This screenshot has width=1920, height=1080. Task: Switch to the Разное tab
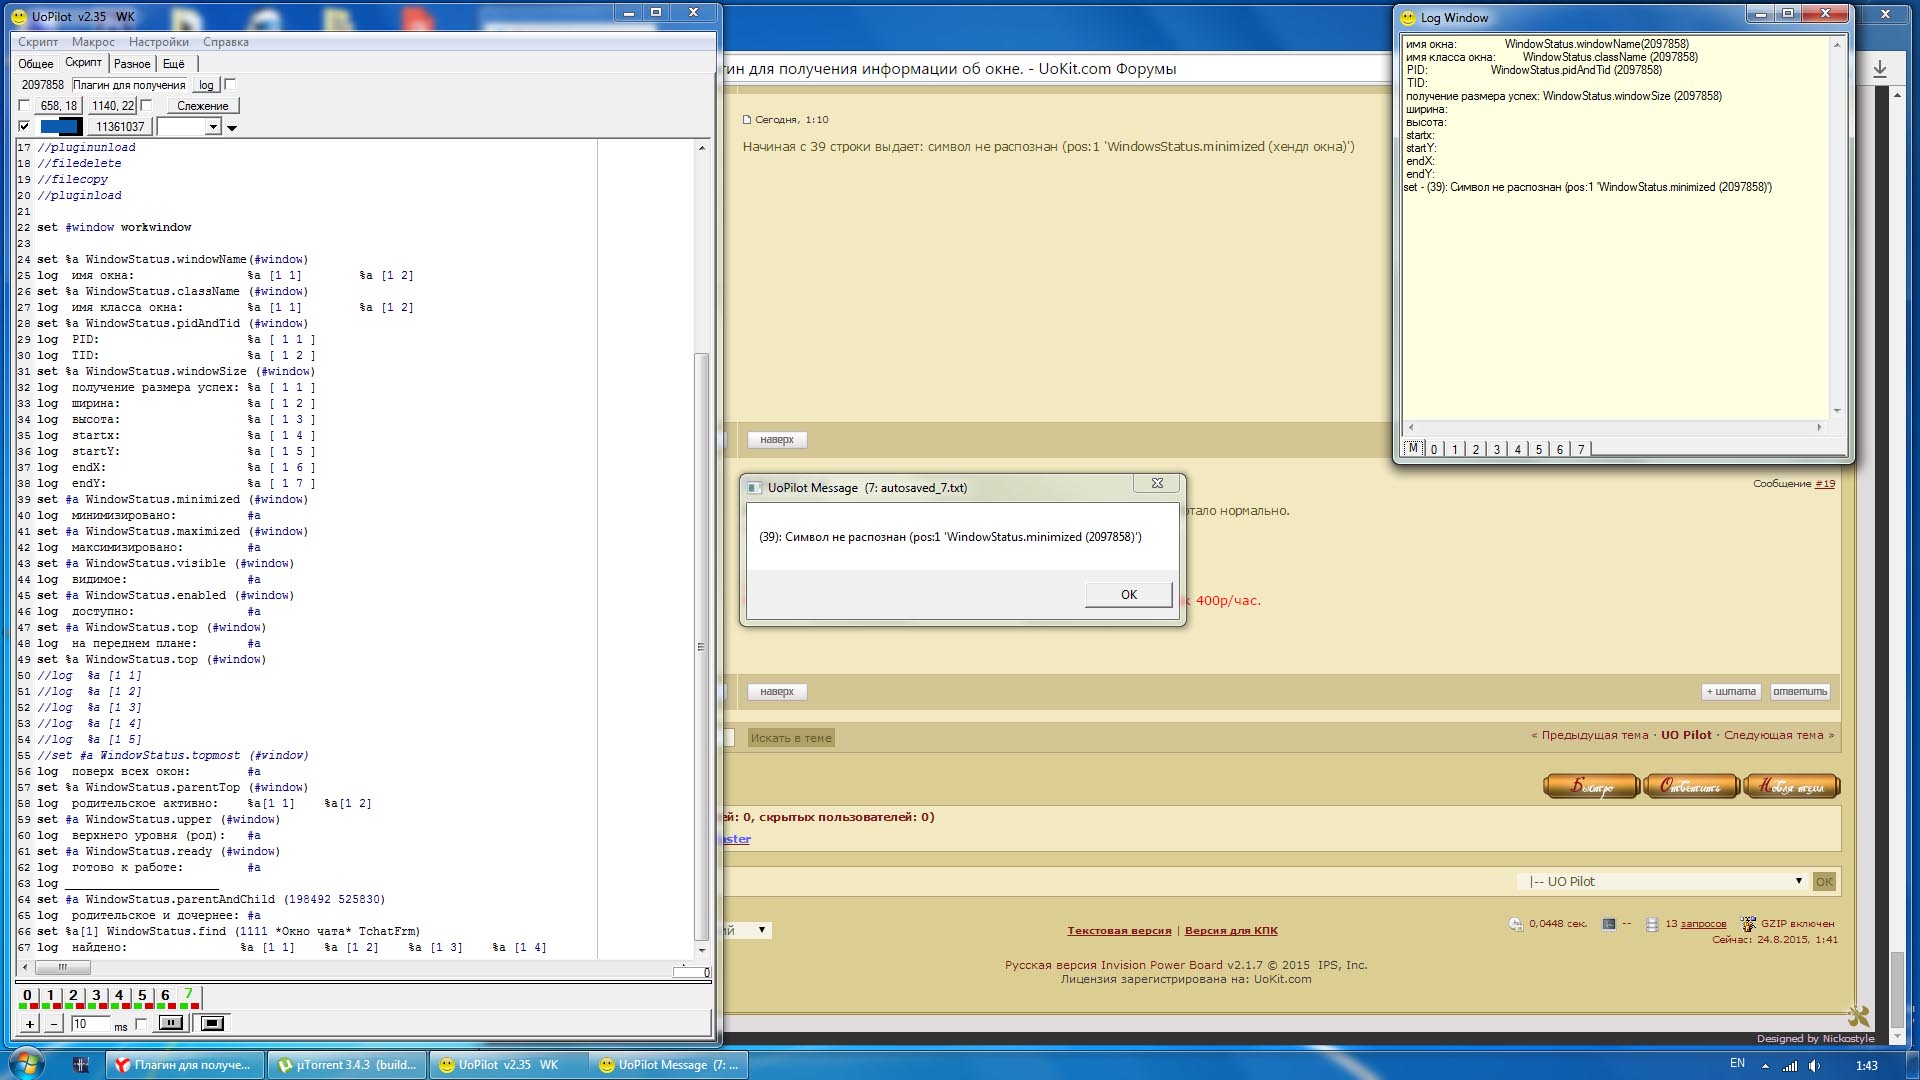click(x=132, y=64)
